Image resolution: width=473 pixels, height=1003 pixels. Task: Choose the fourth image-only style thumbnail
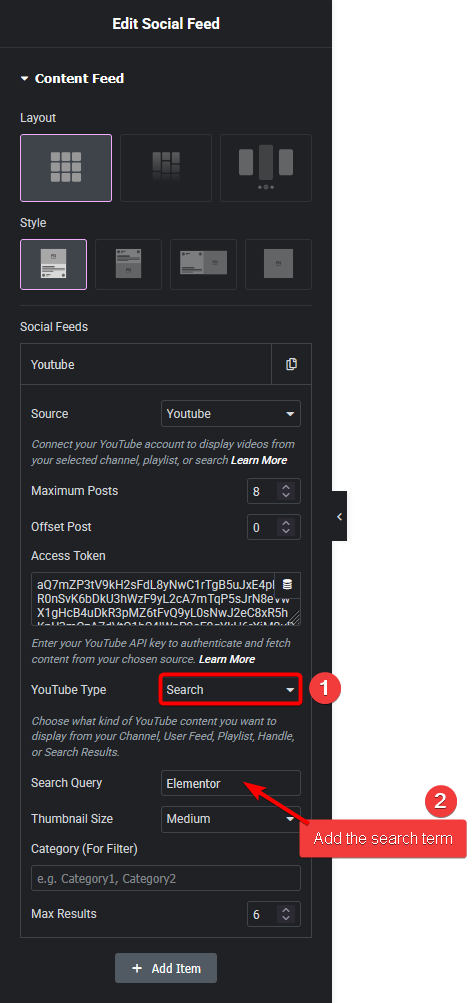click(278, 264)
